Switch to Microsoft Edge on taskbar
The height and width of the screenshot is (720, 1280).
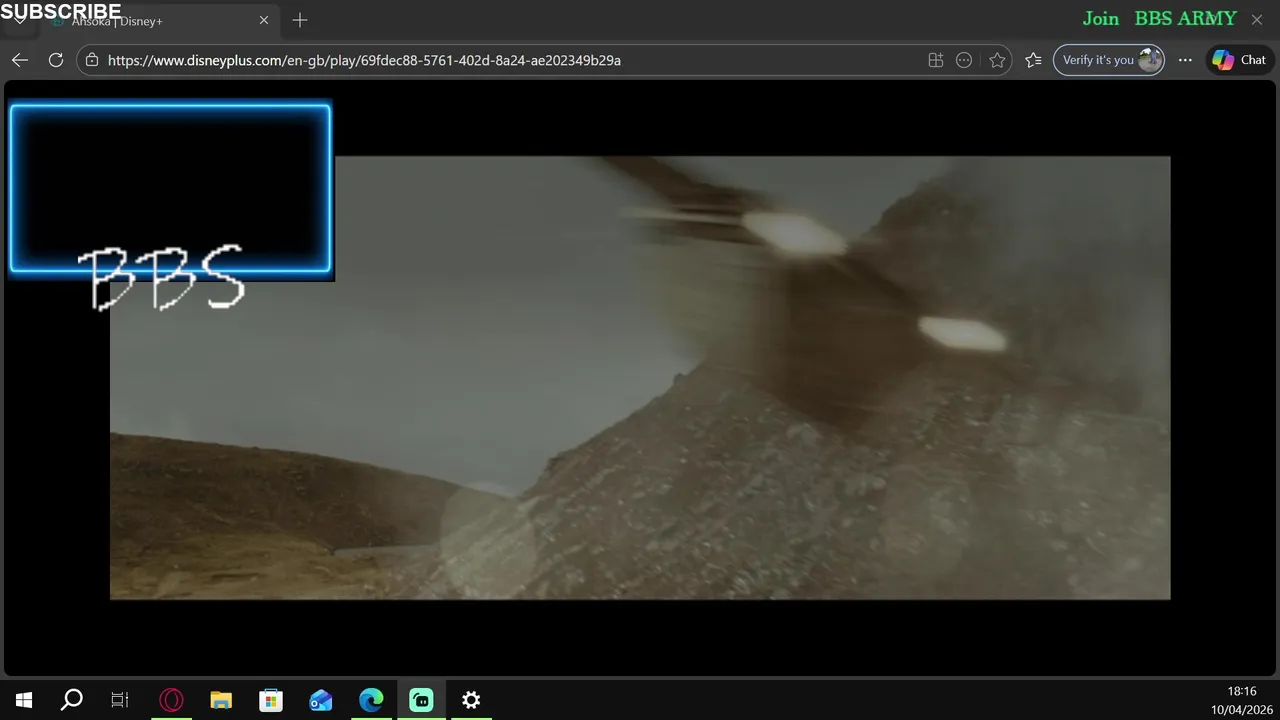click(x=371, y=700)
